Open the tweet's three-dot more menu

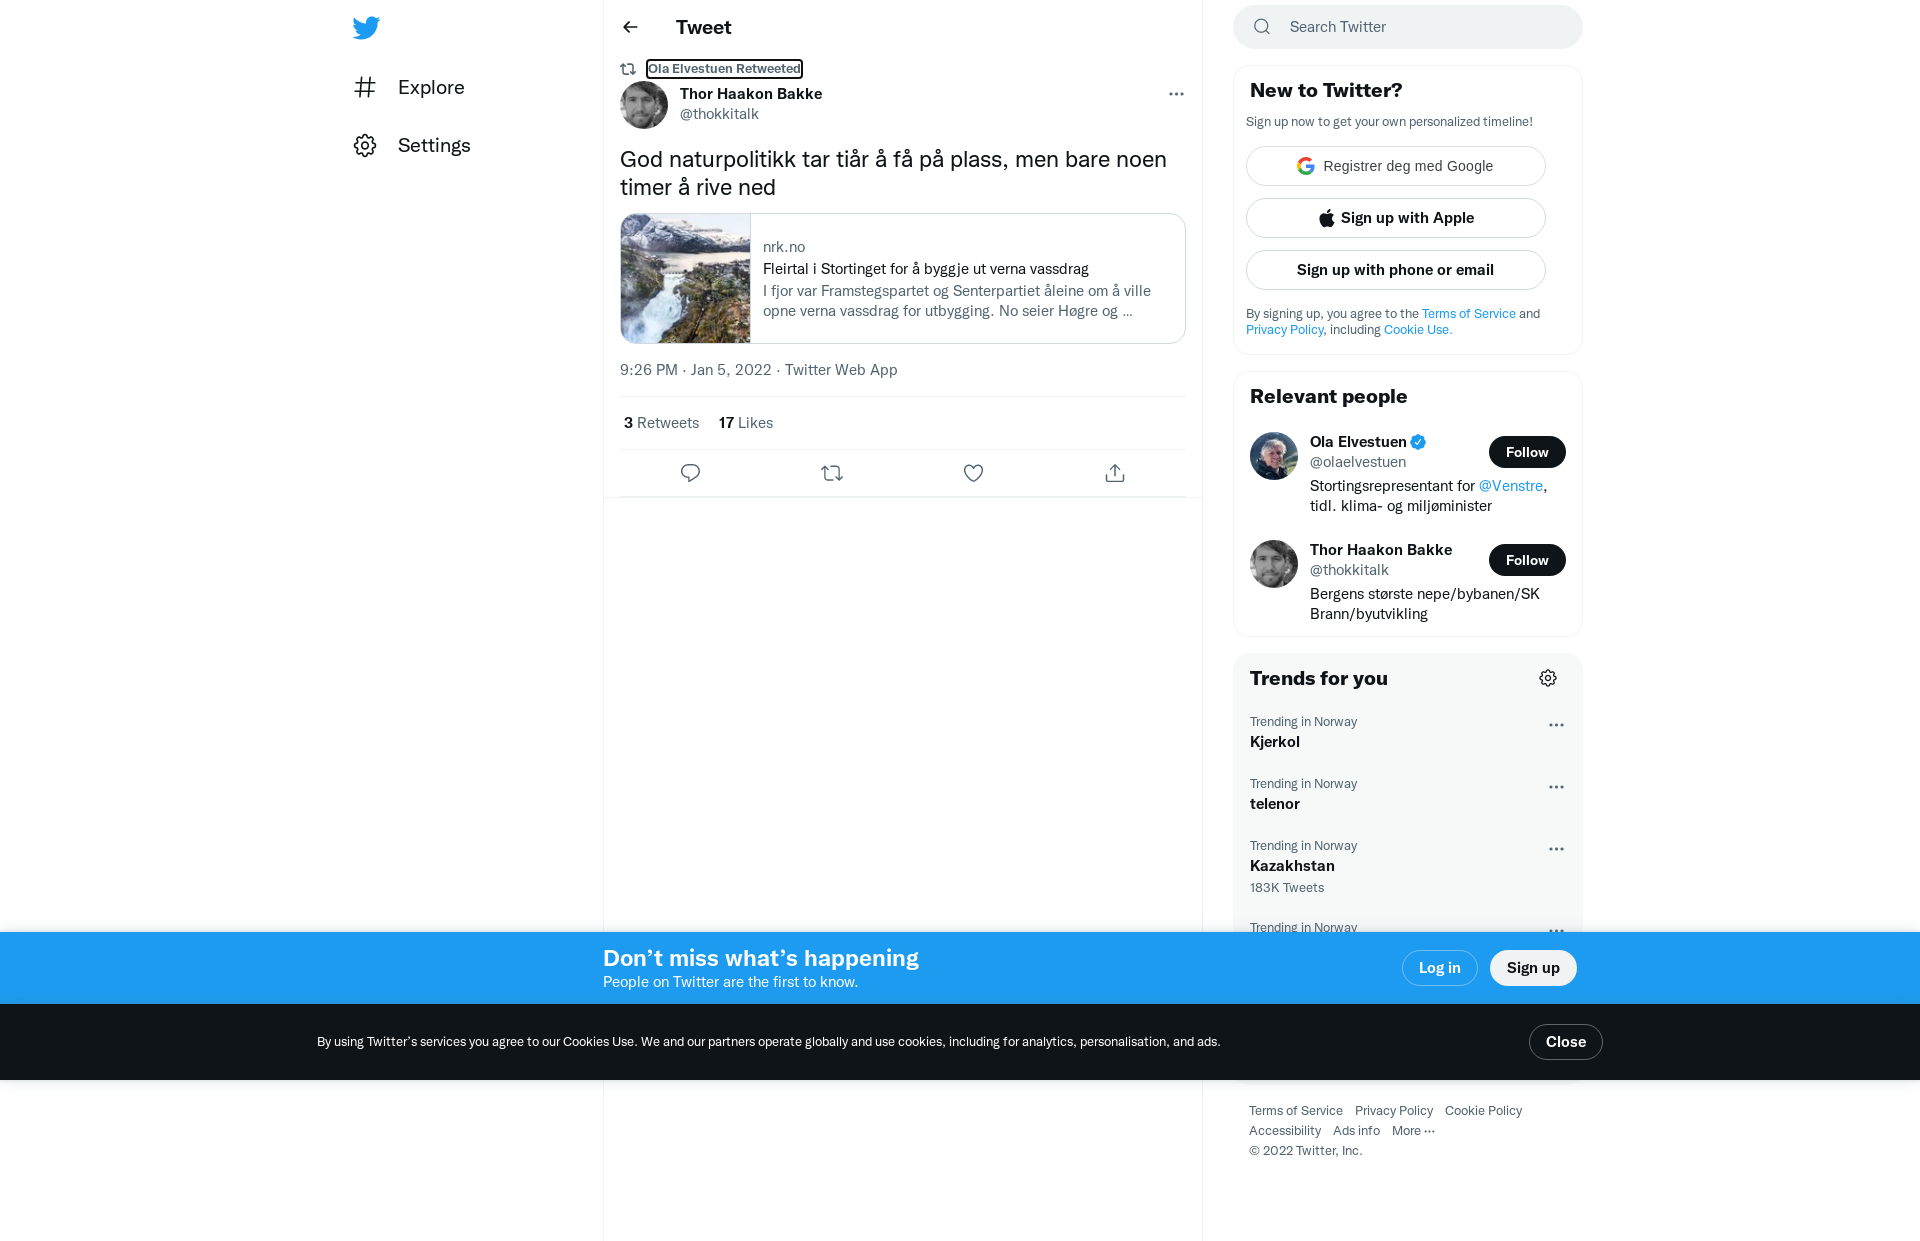click(x=1176, y=94)
